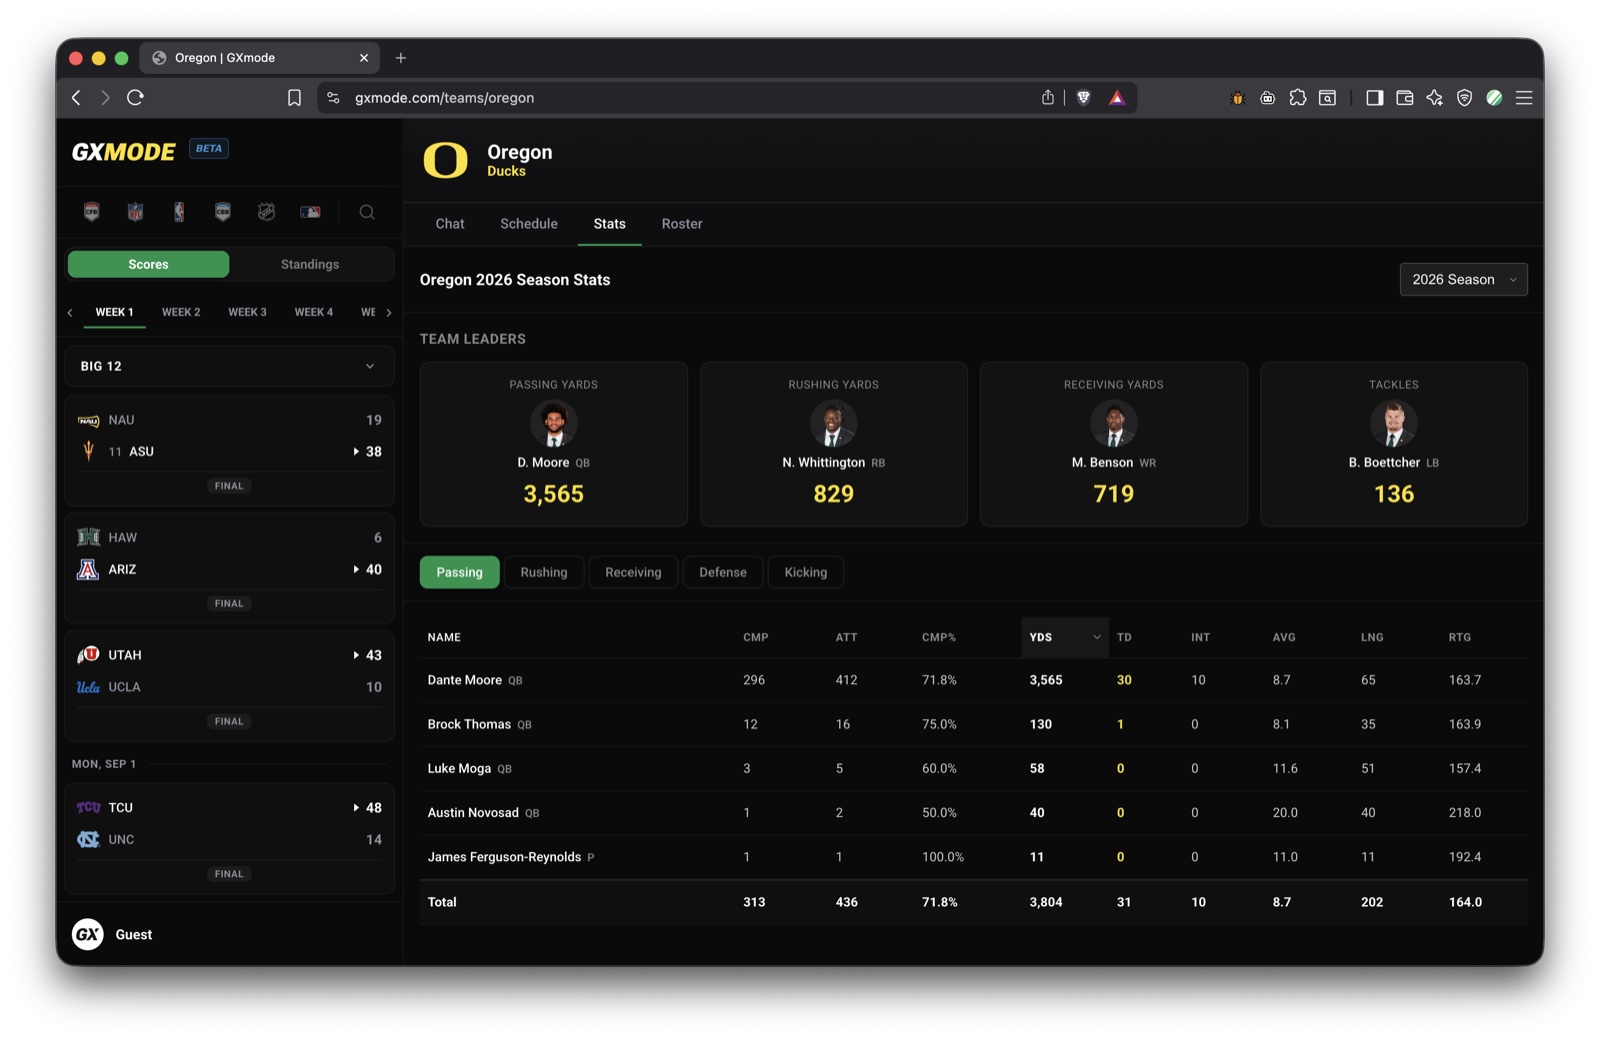Select the NFL league icon
Image resolution: width=1600 pixels, height=1040 pixels.
tap(135, 212)
